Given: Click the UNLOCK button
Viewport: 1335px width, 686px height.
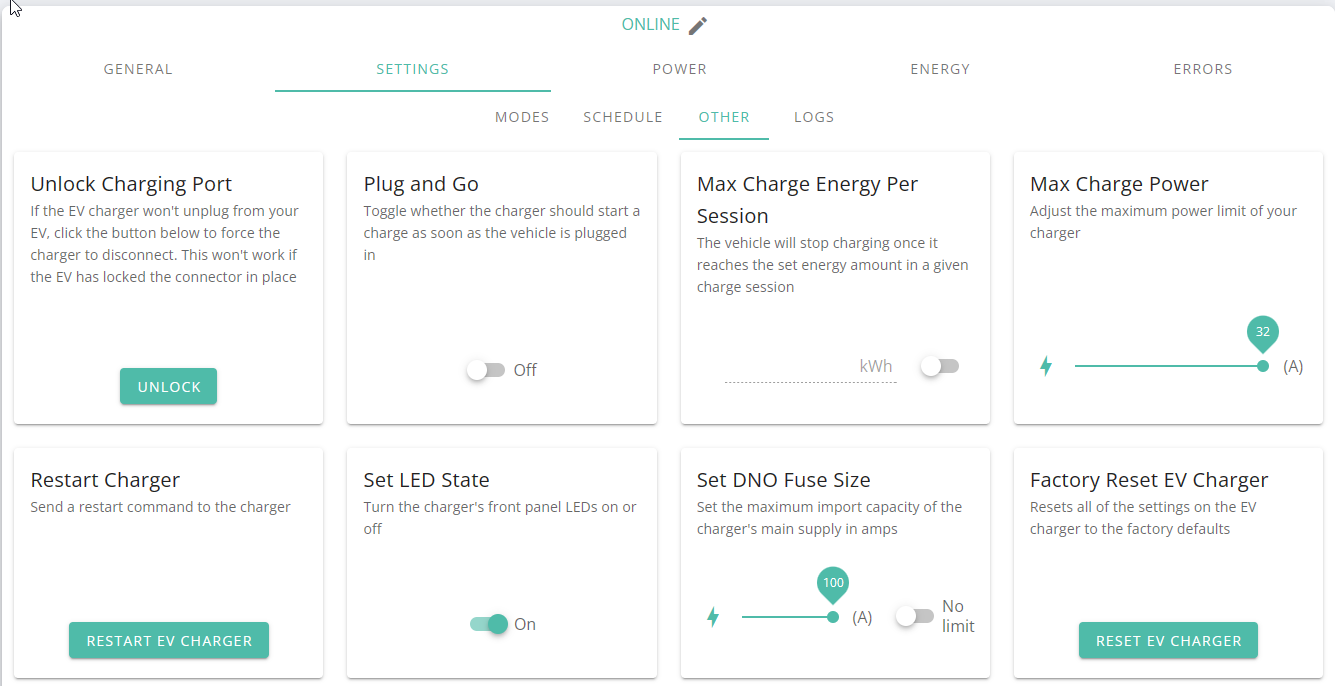Looking at the screenshot, I should [168, 386].
